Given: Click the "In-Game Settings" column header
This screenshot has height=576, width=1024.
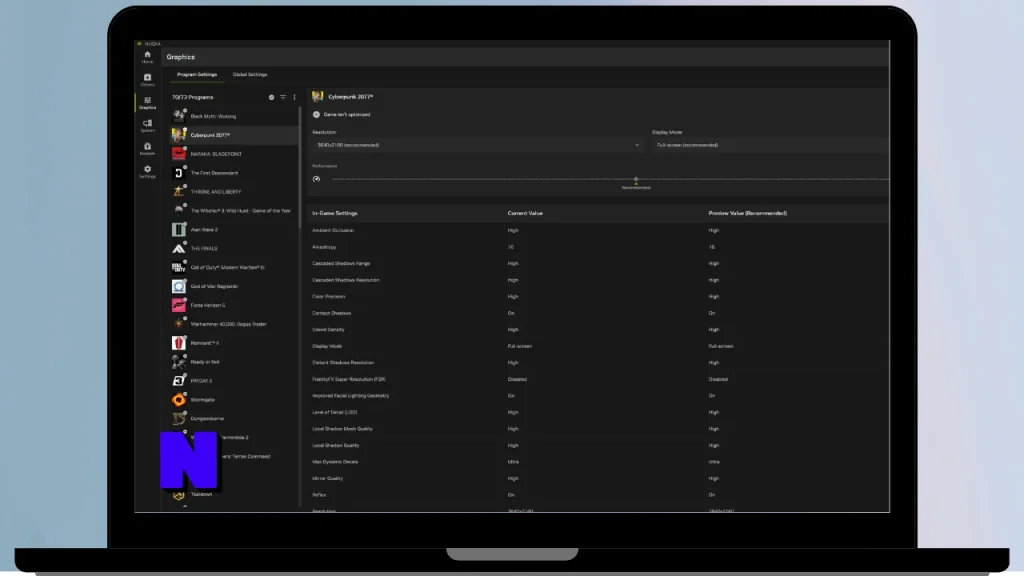Looking at the screenshot, I should 334,214.
